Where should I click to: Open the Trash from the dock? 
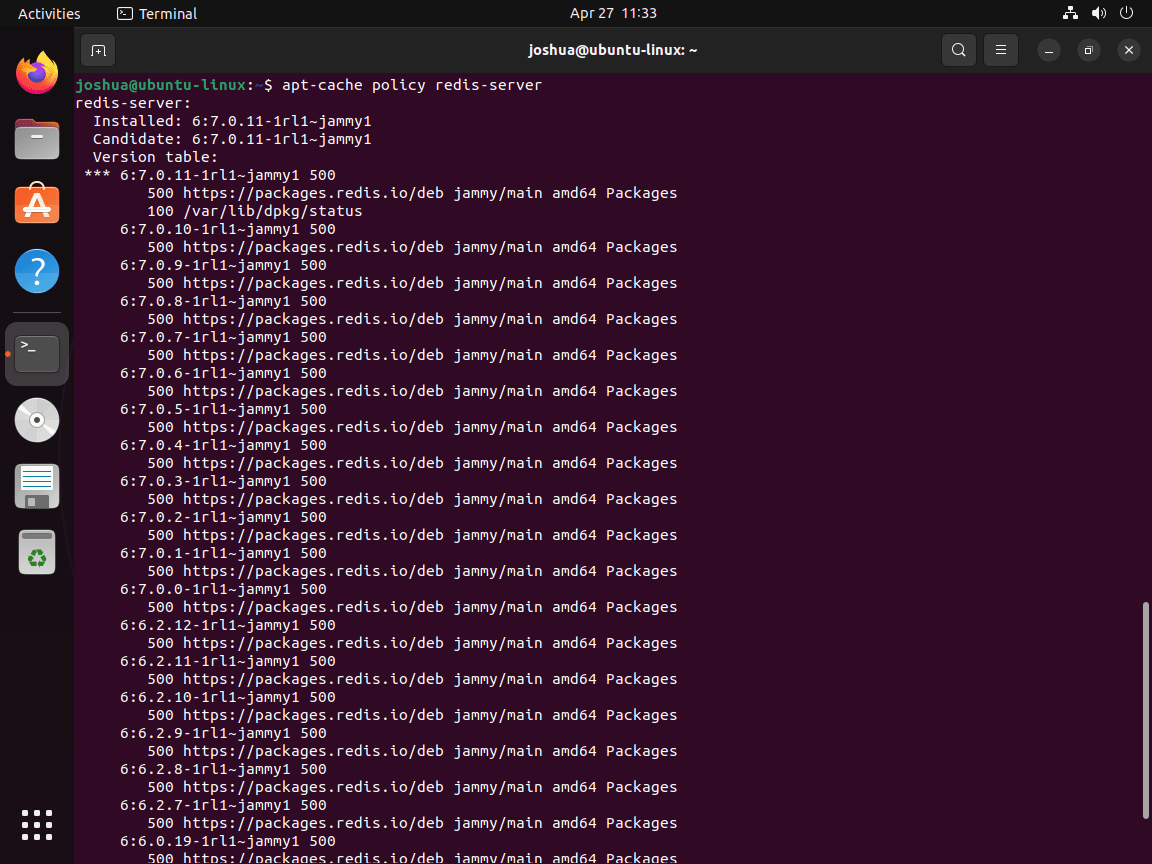point(37,552)
